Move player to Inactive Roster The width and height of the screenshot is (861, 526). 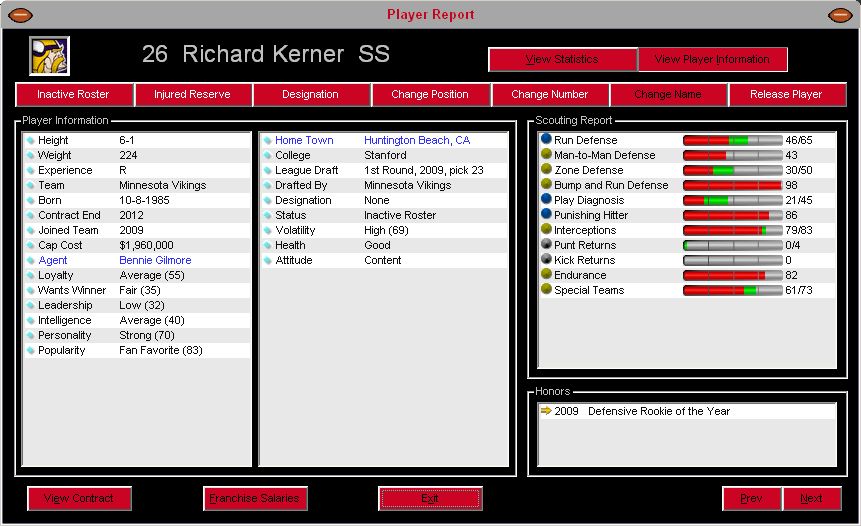tap(75, 95)
